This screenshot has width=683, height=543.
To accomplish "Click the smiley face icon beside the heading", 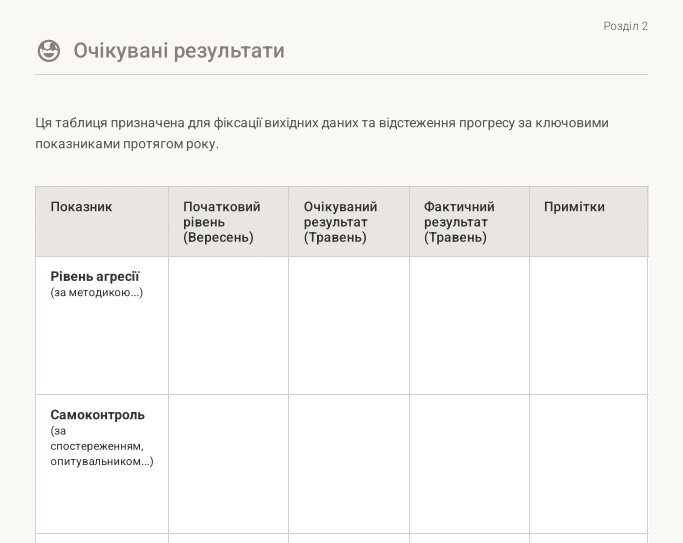I will pos(49,51).
